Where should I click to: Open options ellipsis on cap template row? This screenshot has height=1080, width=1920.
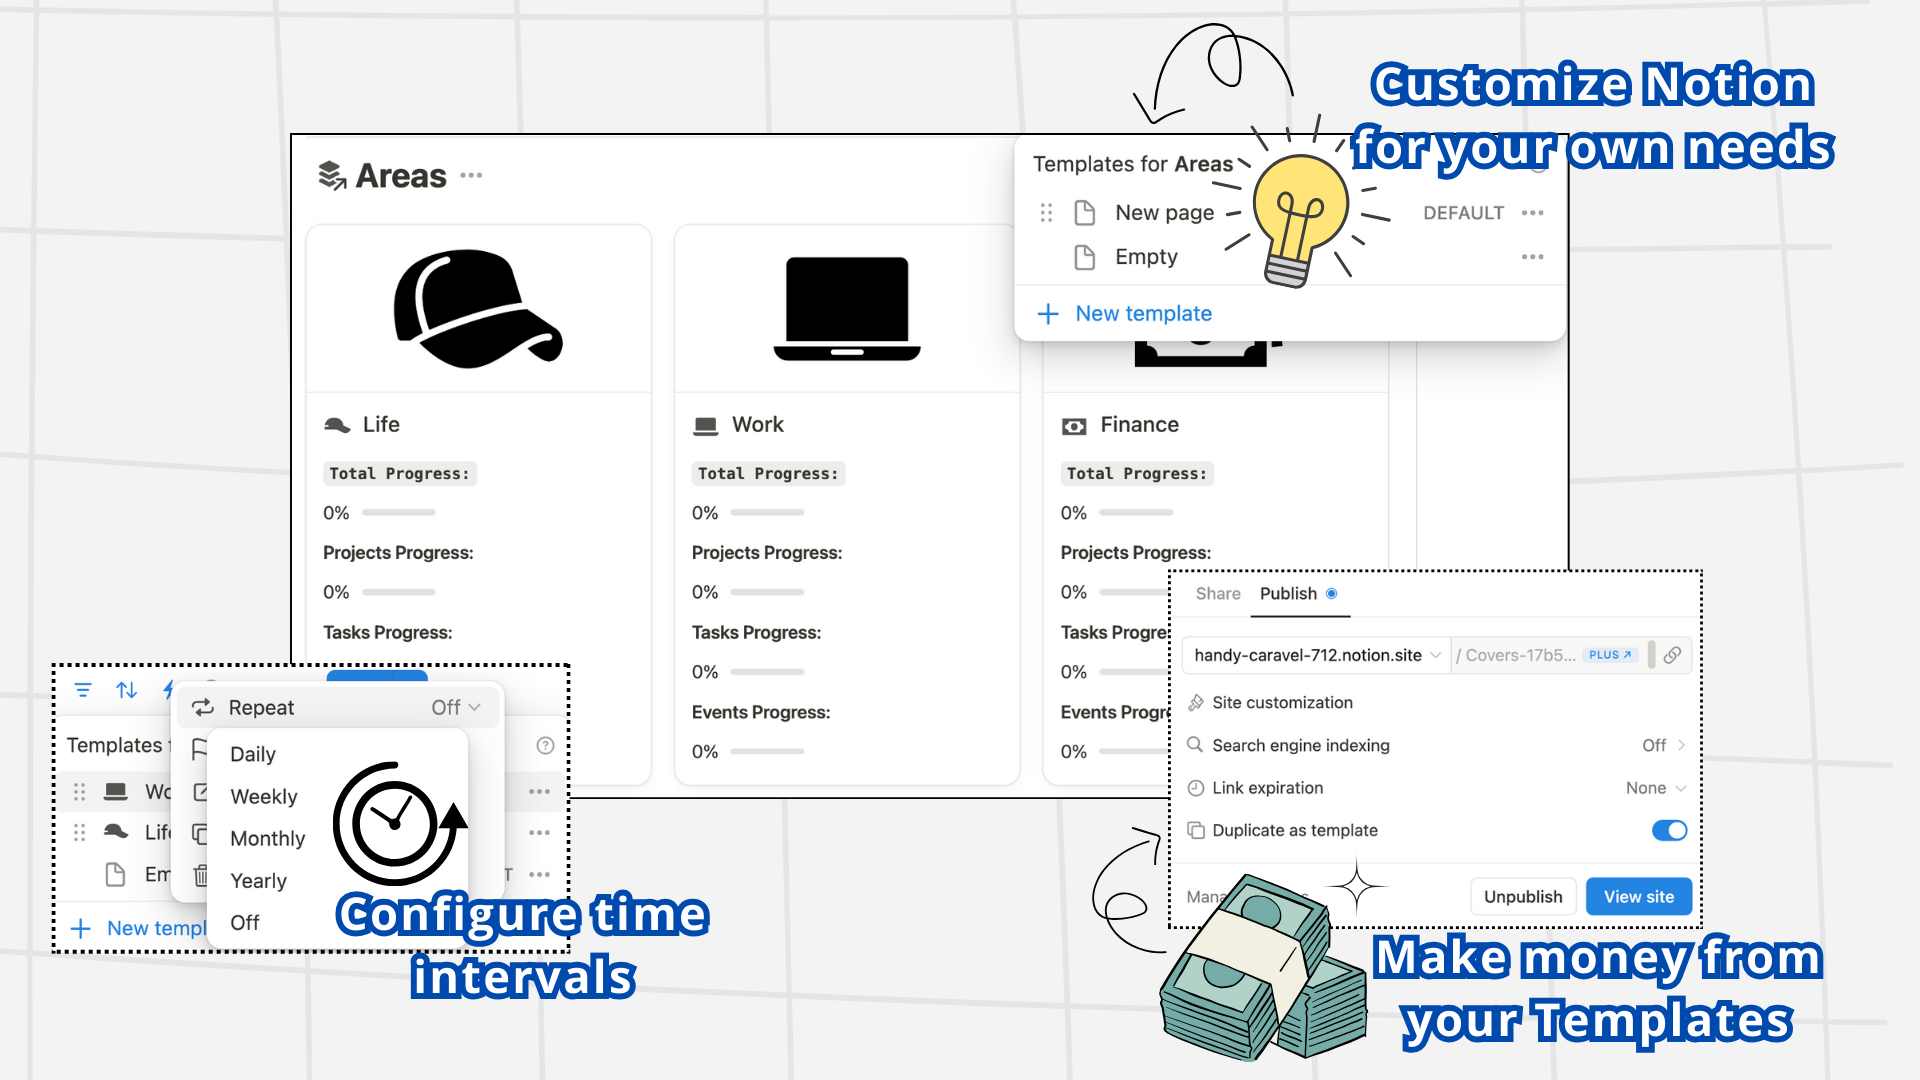(539, 832)
